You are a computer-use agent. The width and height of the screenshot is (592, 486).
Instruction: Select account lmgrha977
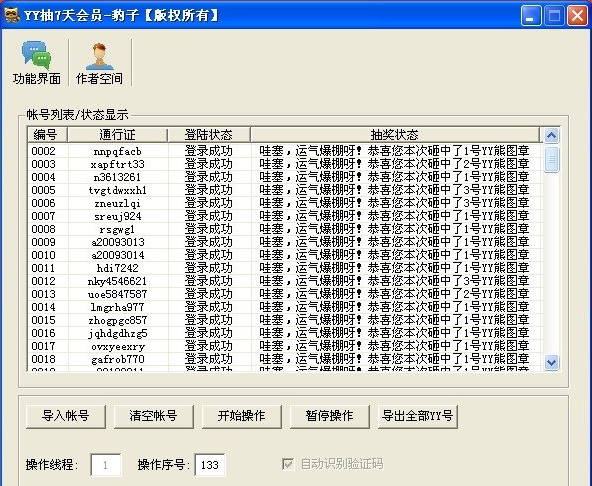pos(117,307)
